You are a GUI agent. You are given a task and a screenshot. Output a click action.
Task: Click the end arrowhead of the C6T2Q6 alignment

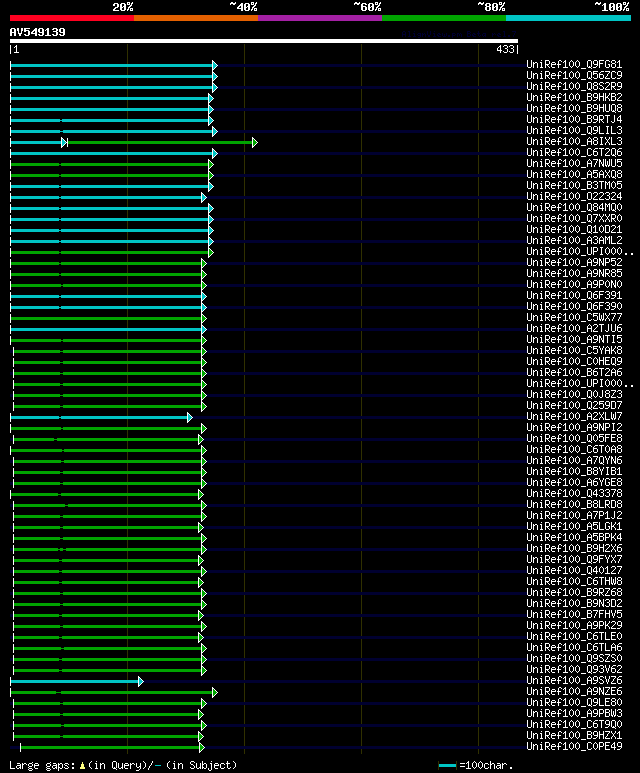(215, 153)
